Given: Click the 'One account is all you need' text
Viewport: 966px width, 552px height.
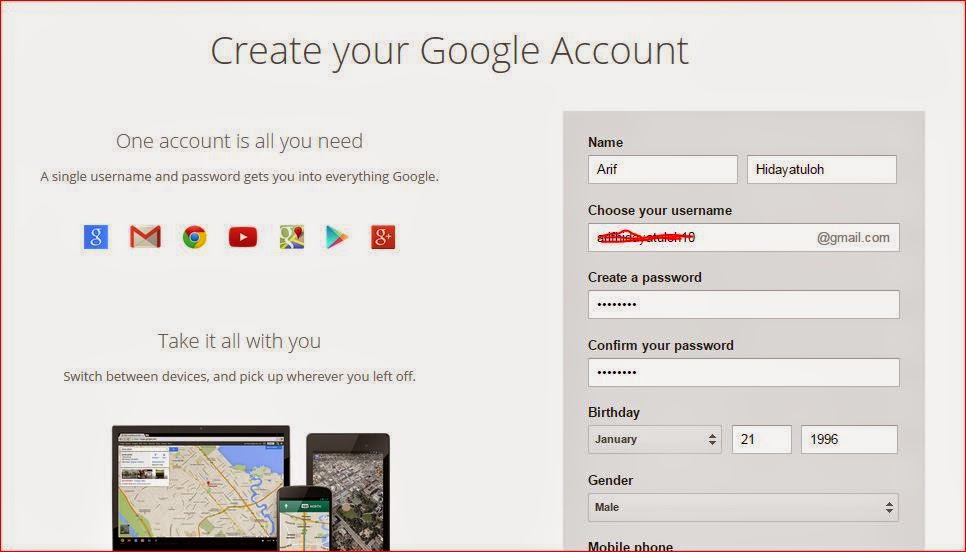Looking at the screenshot, I should (x=239, y=141).
